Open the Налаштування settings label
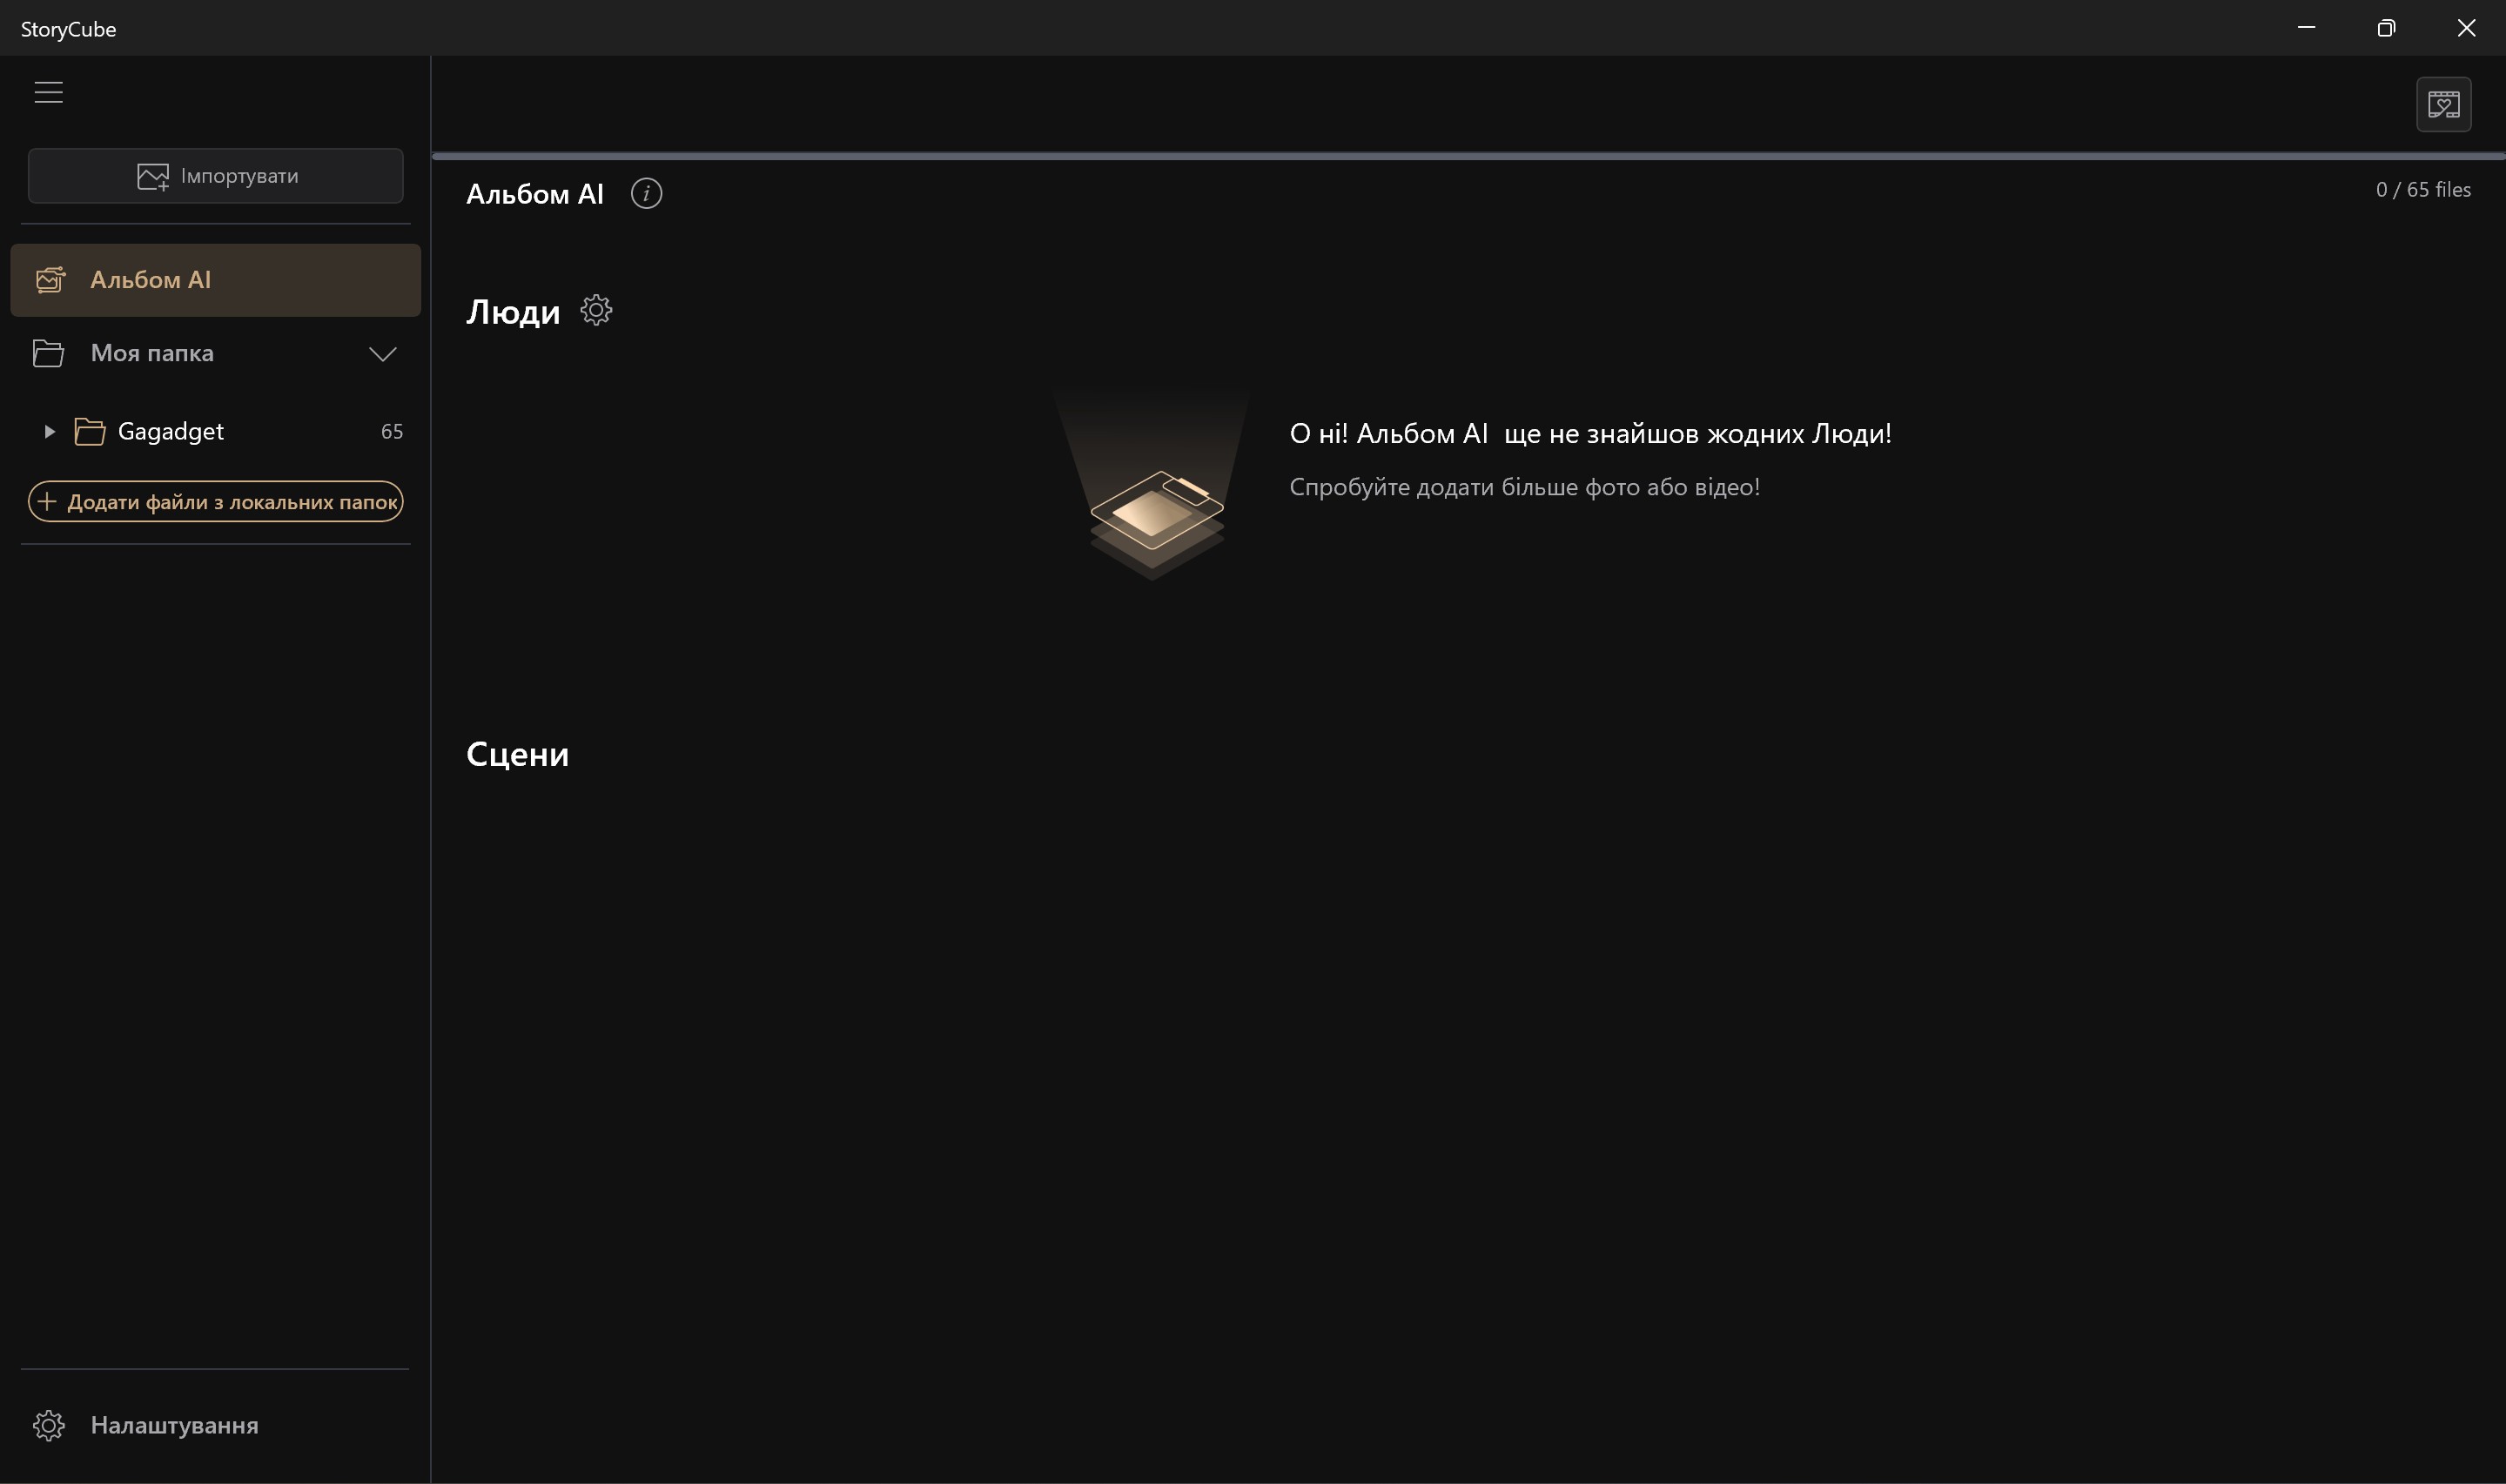 pyautogui.click(x=174, y=1425)
